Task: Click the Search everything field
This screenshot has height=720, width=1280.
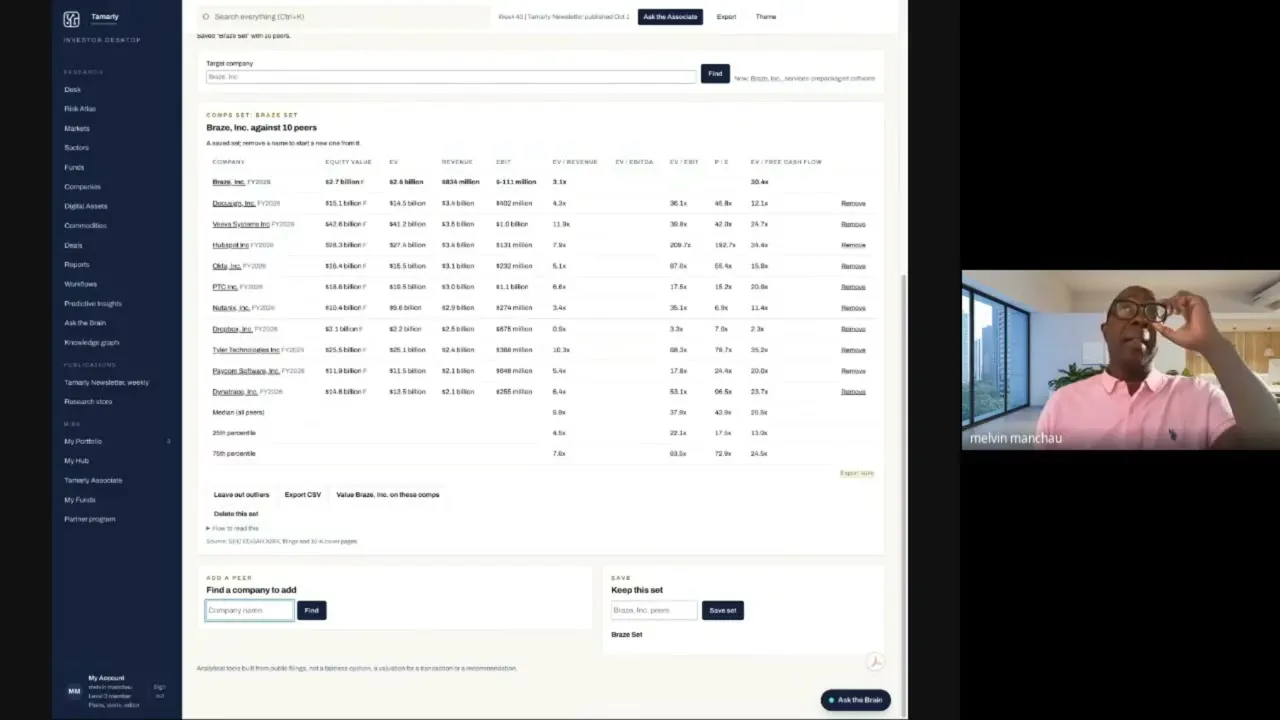Action: click(344, 17)
